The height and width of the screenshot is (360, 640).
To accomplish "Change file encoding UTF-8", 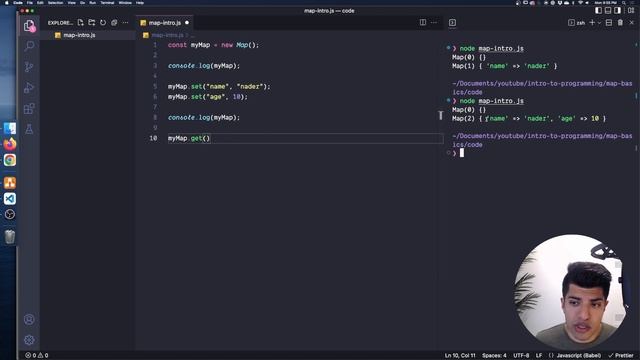I will [521, 356].
